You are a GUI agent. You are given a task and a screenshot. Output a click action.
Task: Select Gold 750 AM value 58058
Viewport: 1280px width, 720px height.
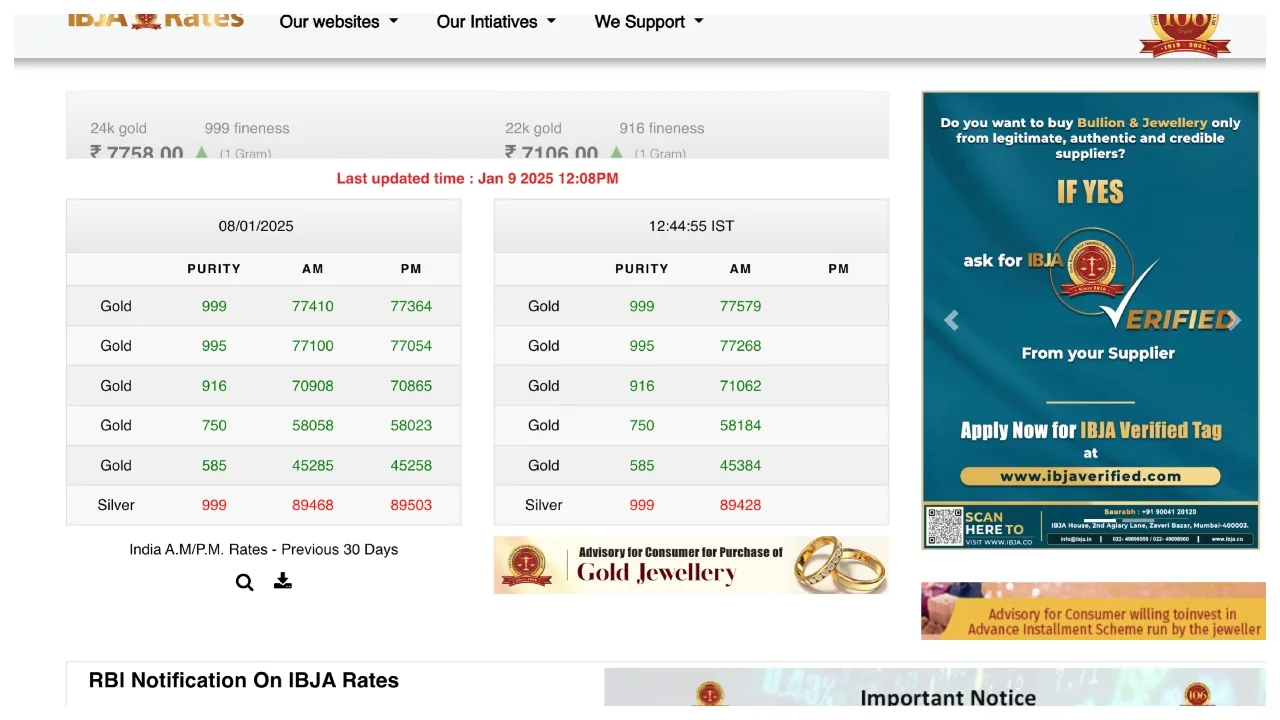click(x=313, y=425)
